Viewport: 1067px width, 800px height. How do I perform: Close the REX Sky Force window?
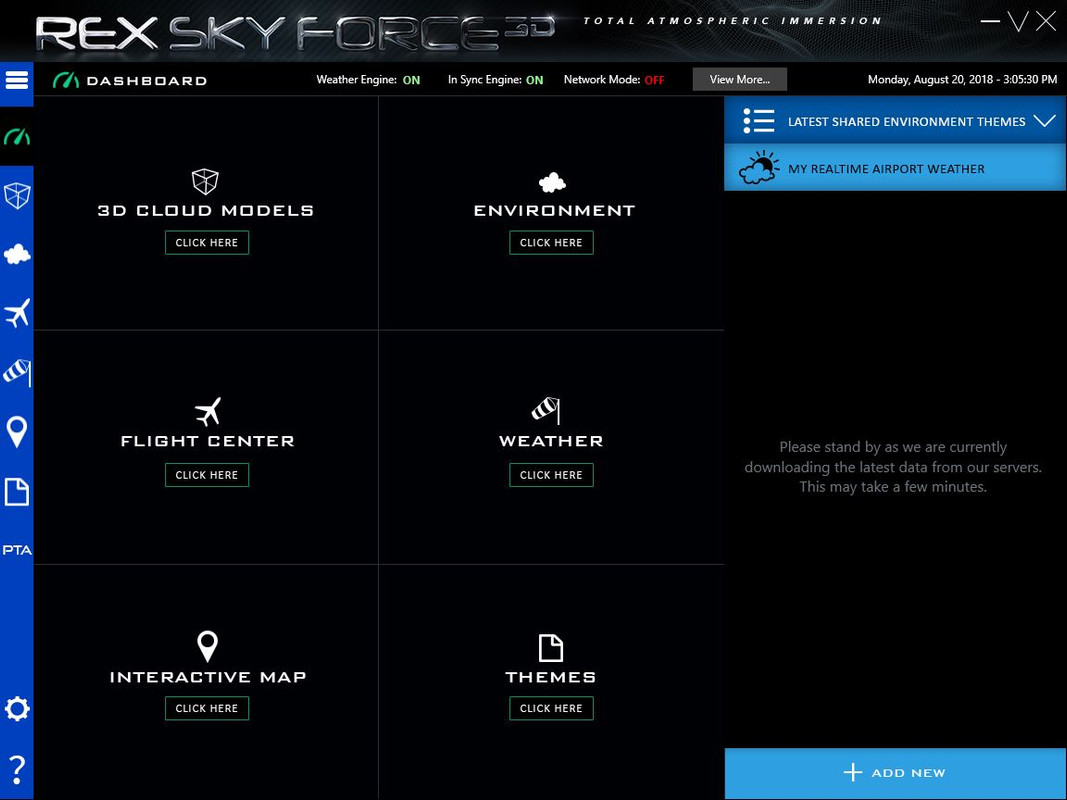(x=1046, y=21)
